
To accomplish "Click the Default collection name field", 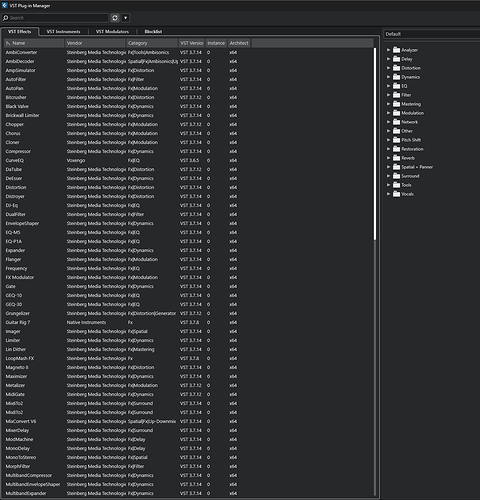I will click(x=432, y=34).
